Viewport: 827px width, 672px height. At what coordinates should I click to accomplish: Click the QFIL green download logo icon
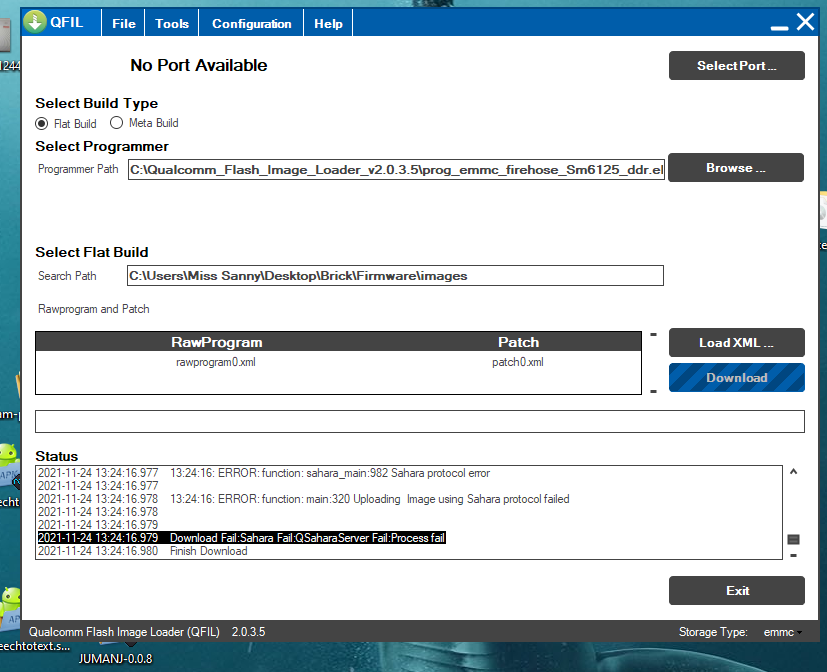point(35,22)
